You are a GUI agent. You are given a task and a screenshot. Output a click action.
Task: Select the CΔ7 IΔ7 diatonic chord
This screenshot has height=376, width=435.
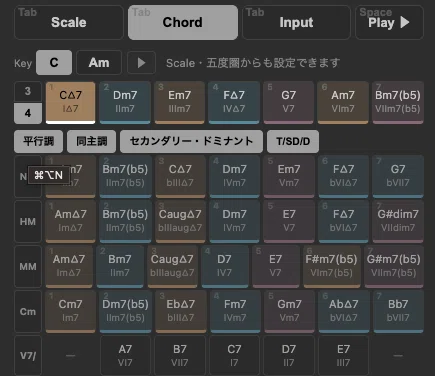click(70, 102)
